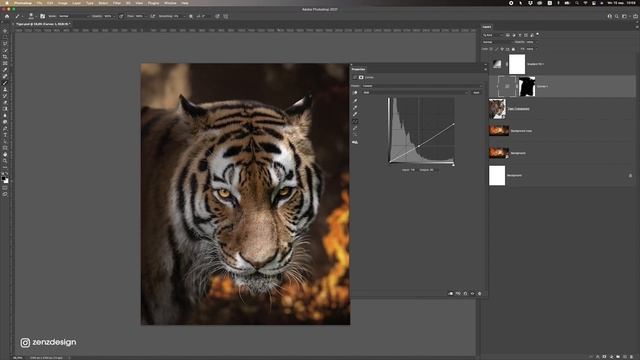Open the Curves Preset dropdown
Screen dimensions: 640x360
click(x=422, y=86)
